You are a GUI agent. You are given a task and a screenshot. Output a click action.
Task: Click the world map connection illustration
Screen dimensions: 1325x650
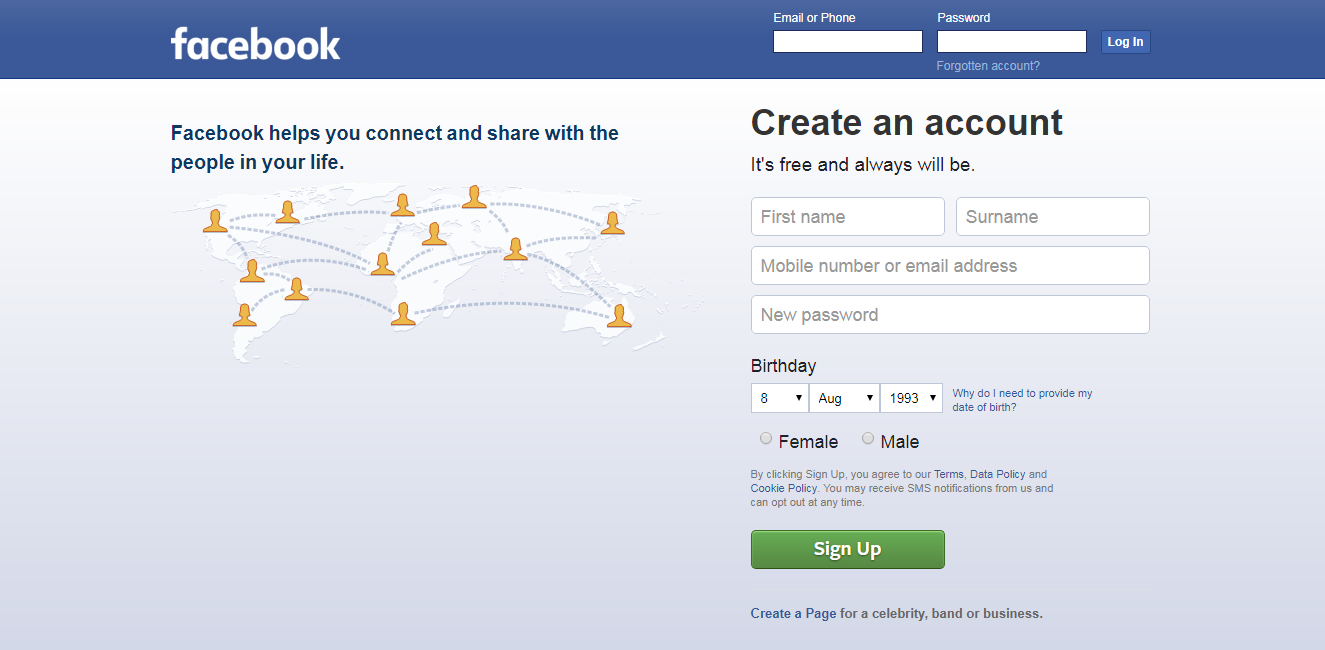[418, 271]
